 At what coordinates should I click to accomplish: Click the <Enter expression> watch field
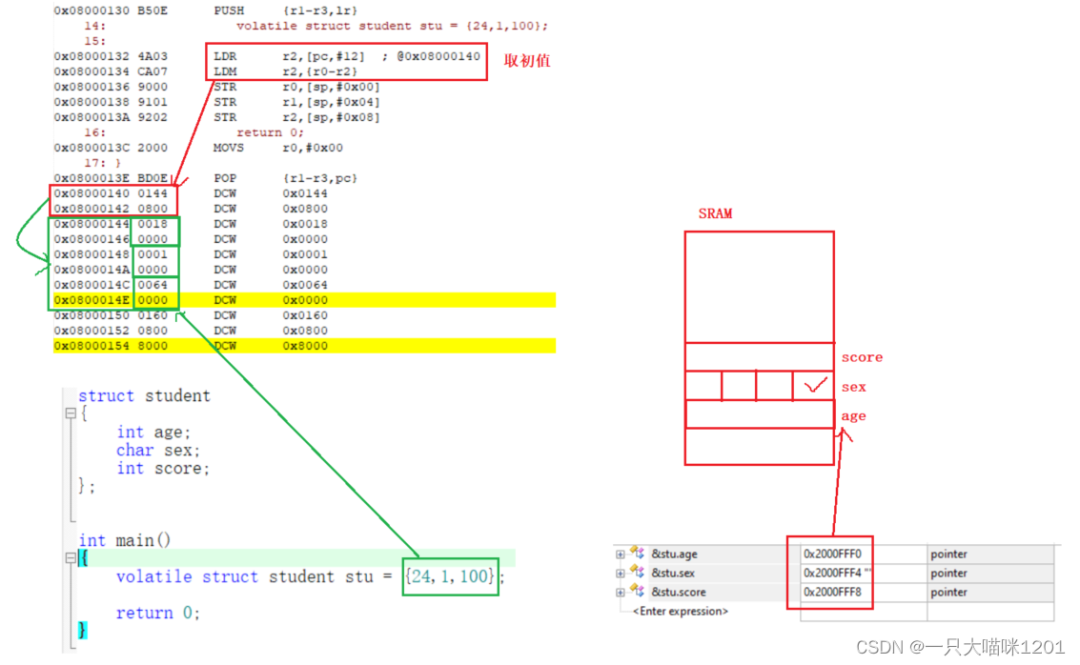(x=680, y=611)
